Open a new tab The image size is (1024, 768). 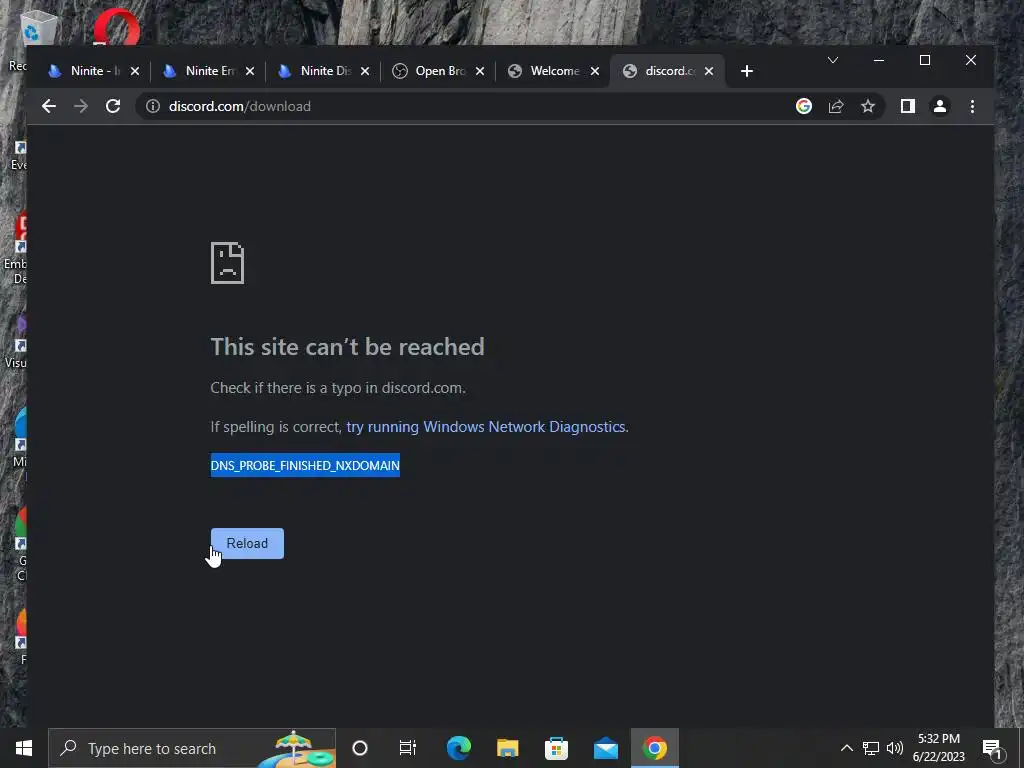click(x=747, y=71)
